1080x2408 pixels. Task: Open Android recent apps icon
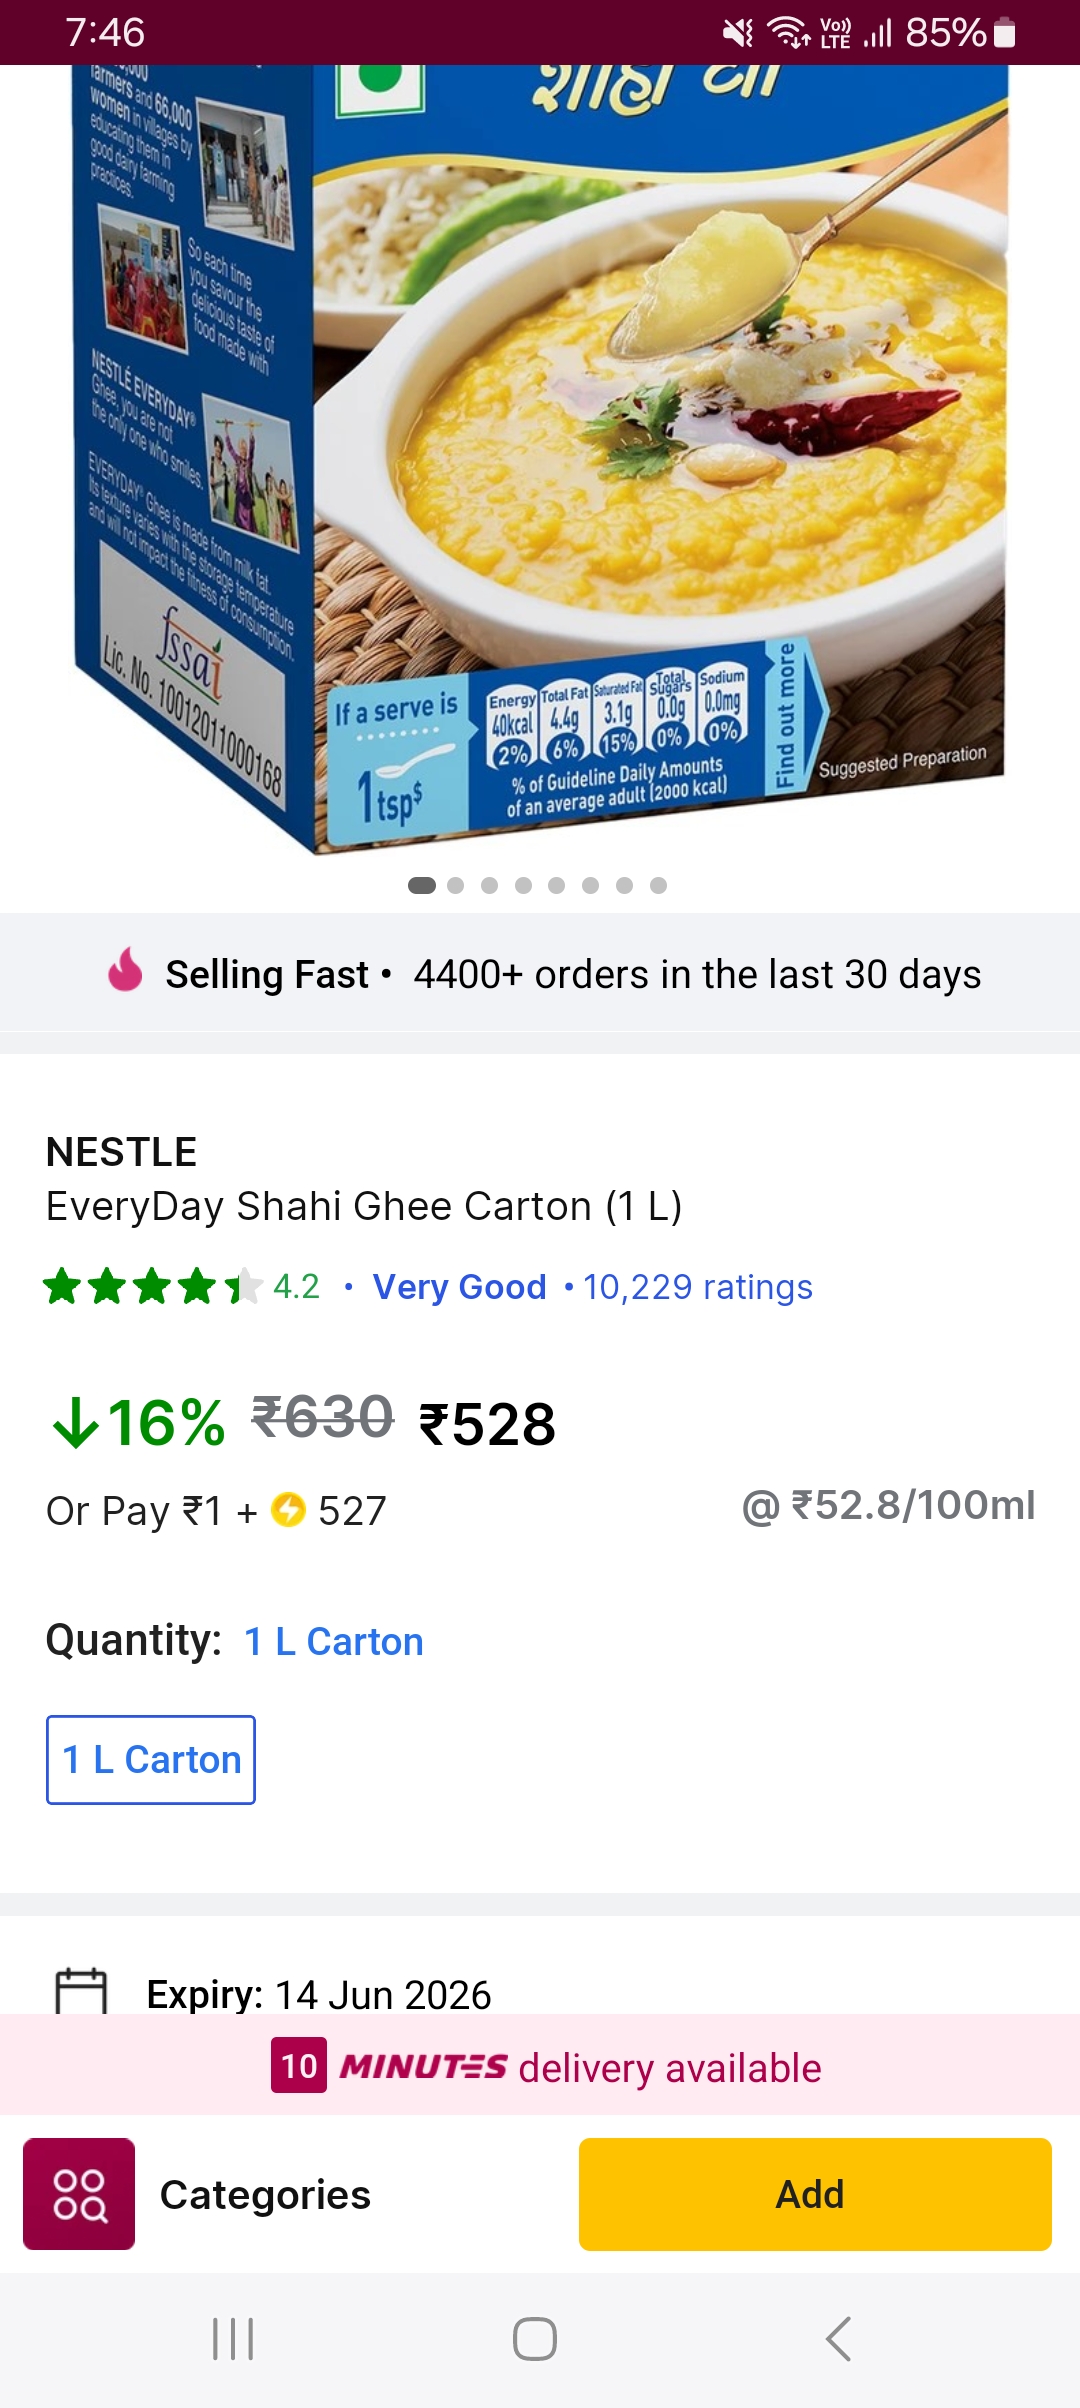pyautogui.click(x=233, y=2339)
